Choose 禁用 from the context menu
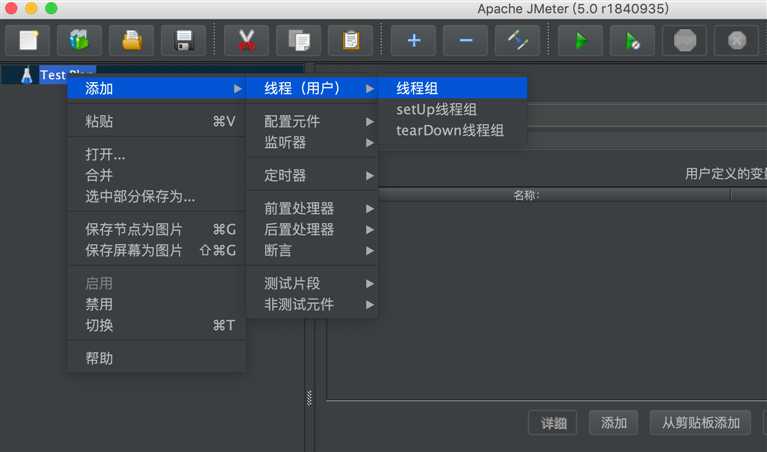The image size is (767, 452). pyautogui.click(x=156, y=304)
